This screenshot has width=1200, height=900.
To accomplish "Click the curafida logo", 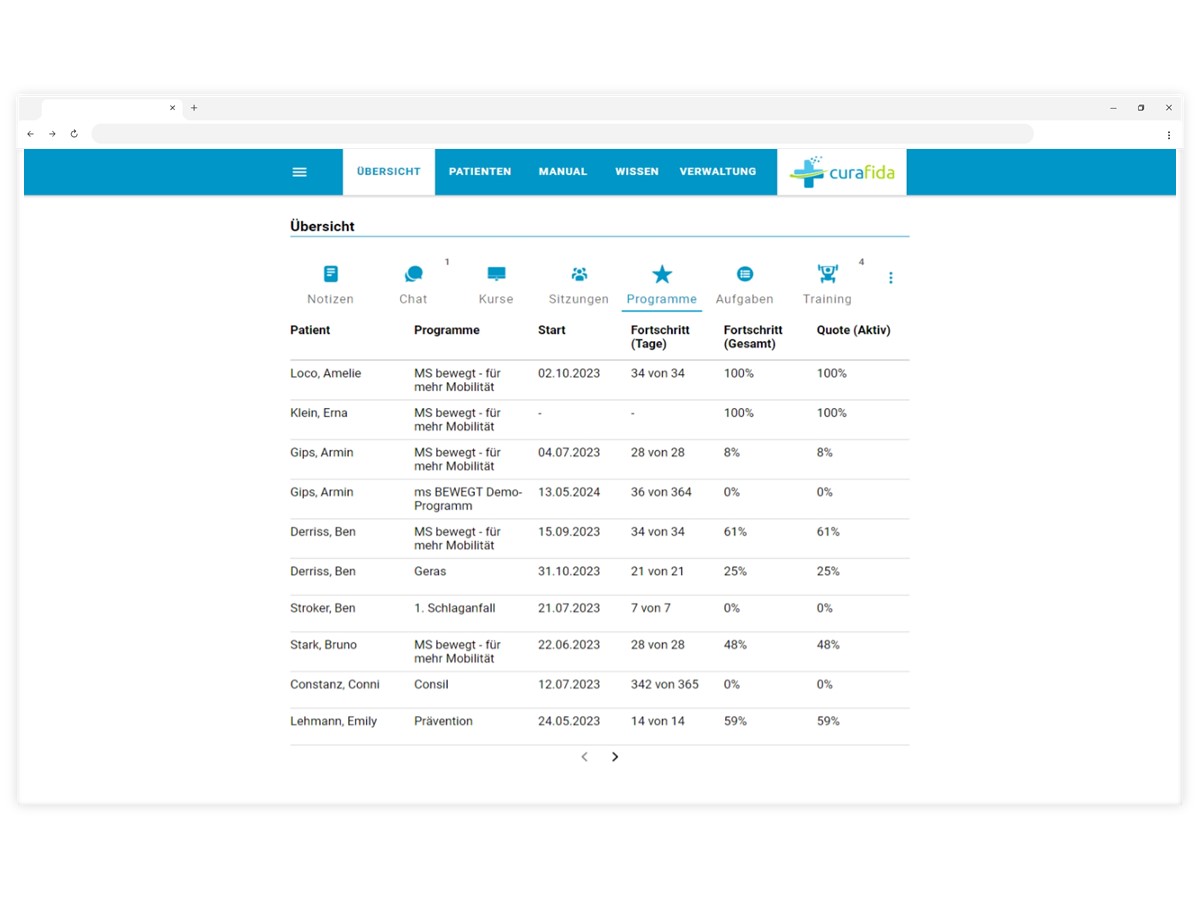I will (x=842, y=172).
